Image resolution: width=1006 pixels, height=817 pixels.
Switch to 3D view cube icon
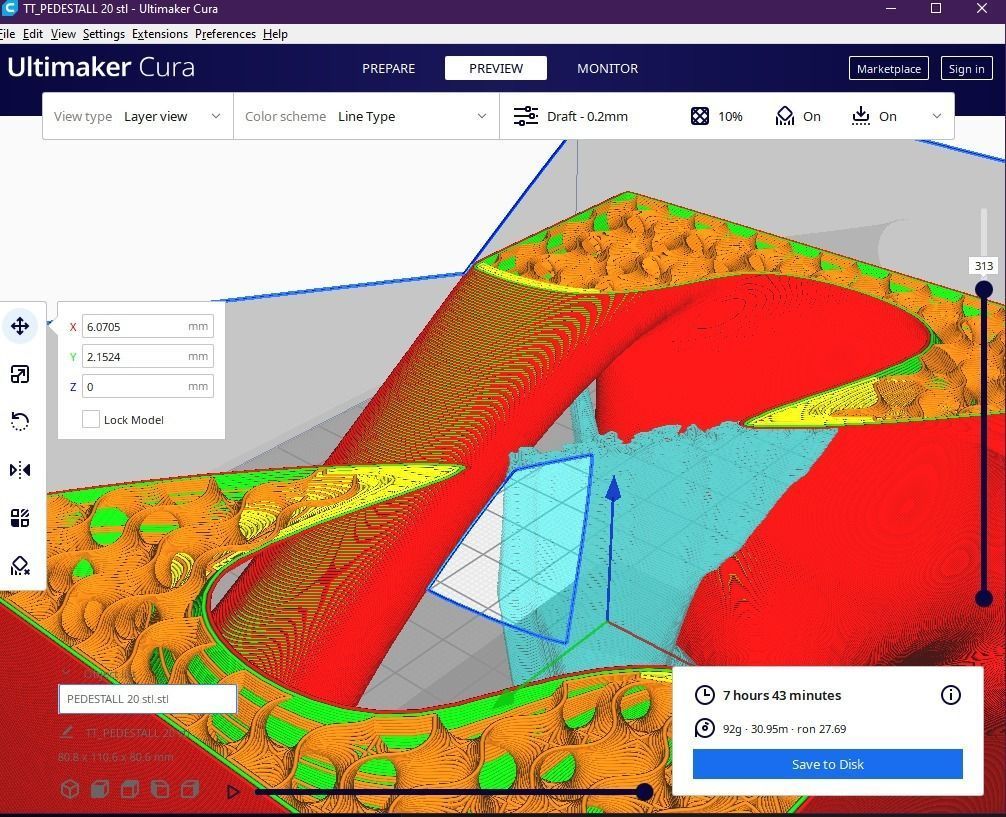click(70, 789)
